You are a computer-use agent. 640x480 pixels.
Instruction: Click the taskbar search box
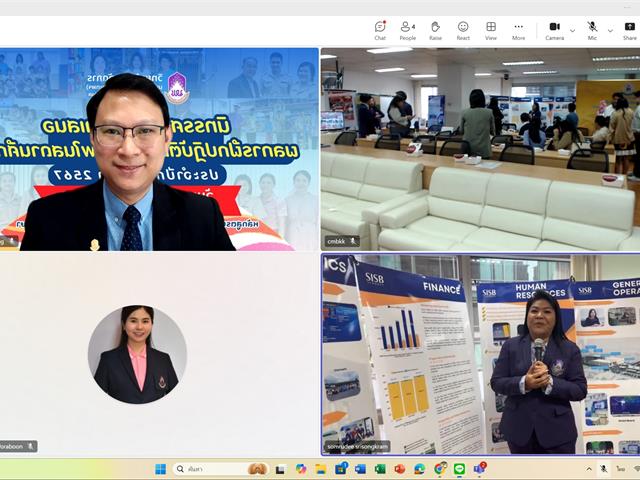[x=221, y=469]
